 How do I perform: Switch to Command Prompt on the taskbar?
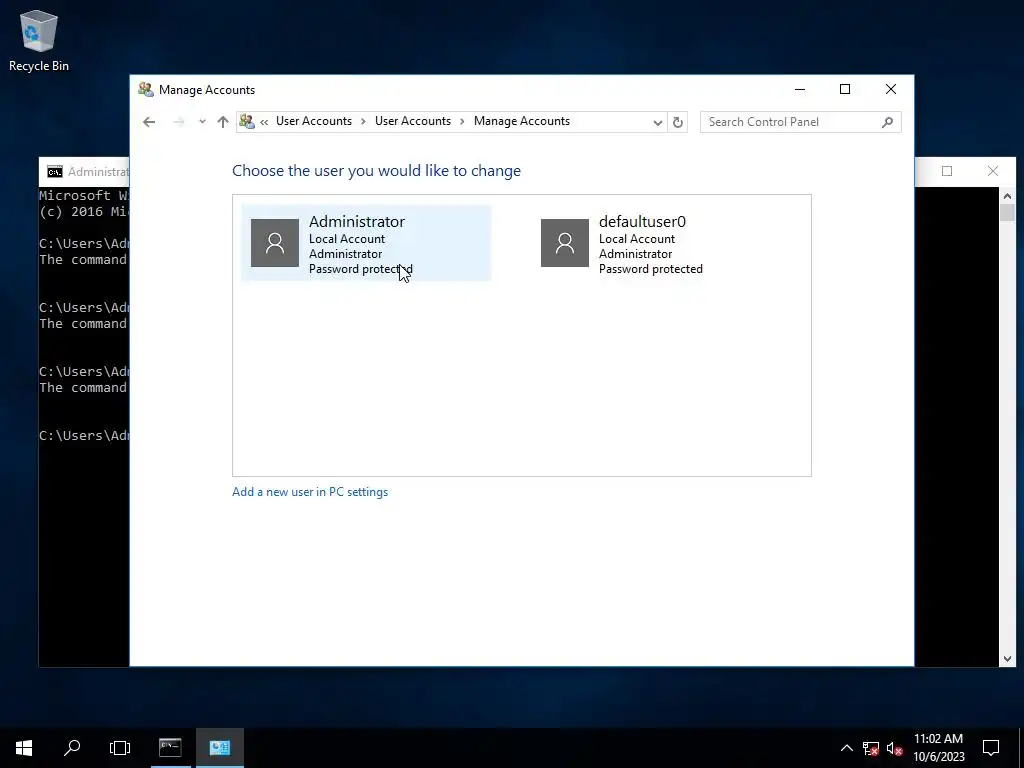click(170, 748)
